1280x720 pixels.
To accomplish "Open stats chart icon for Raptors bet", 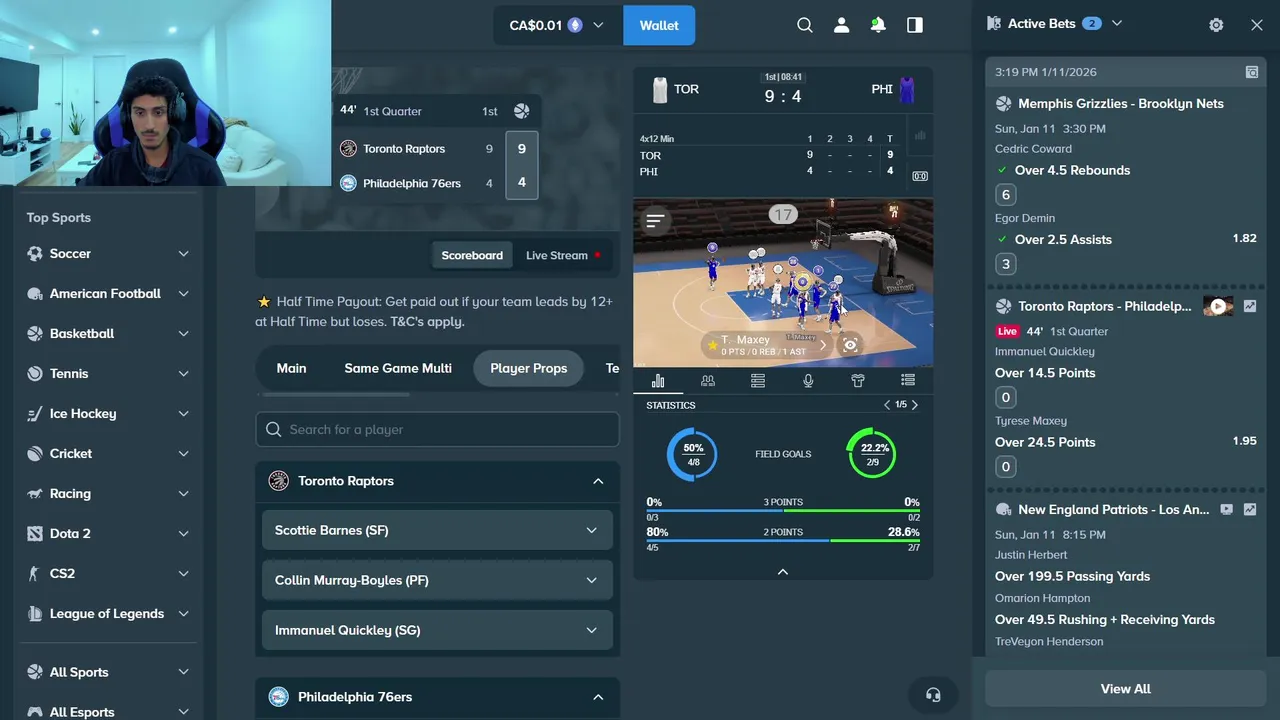I will coord(1250,306).
